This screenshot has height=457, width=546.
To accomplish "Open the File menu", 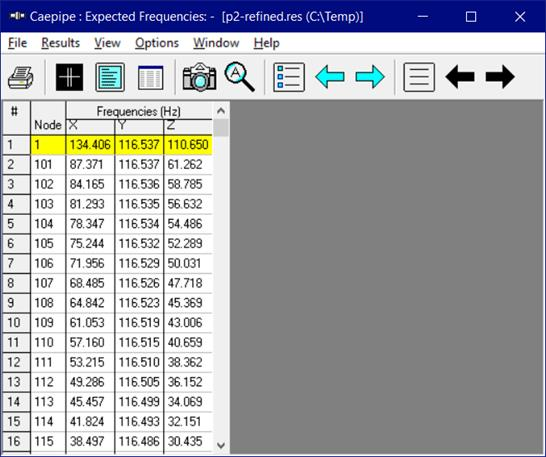I will 17,43.
